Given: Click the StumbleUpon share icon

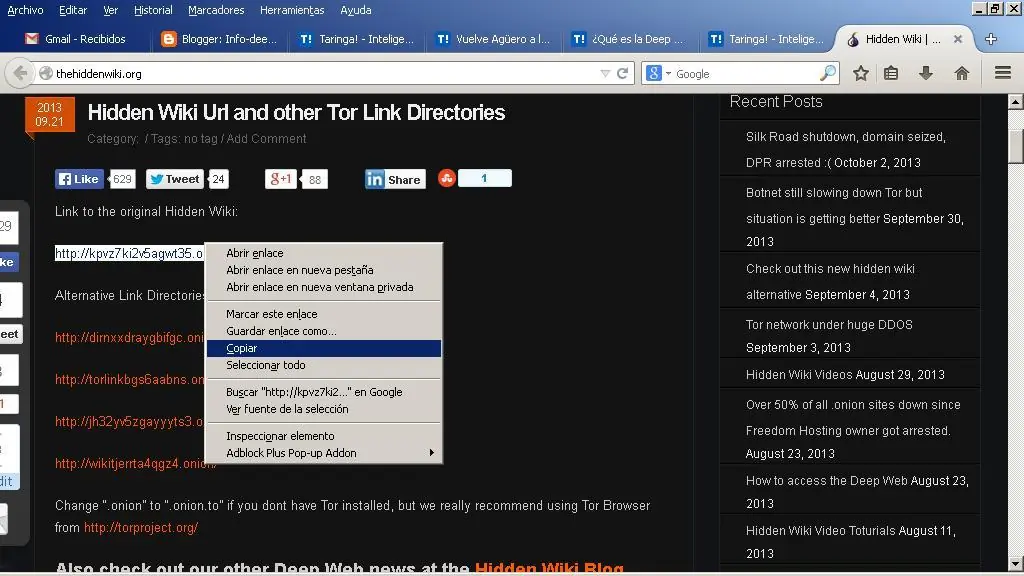Looking at the screenshot, I should (x=447, y=178).
